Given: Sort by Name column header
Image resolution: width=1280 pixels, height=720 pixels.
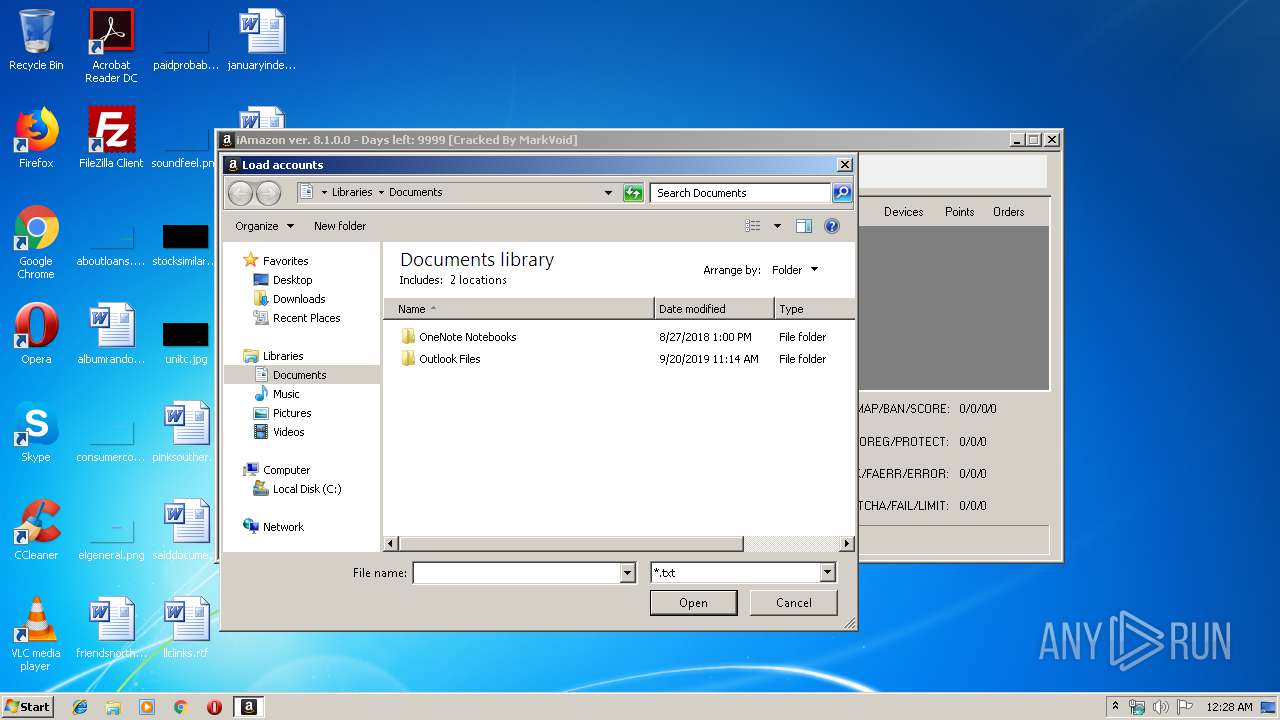Looking at the screenshot, I should pyautogui.click(x=519, y=309).
